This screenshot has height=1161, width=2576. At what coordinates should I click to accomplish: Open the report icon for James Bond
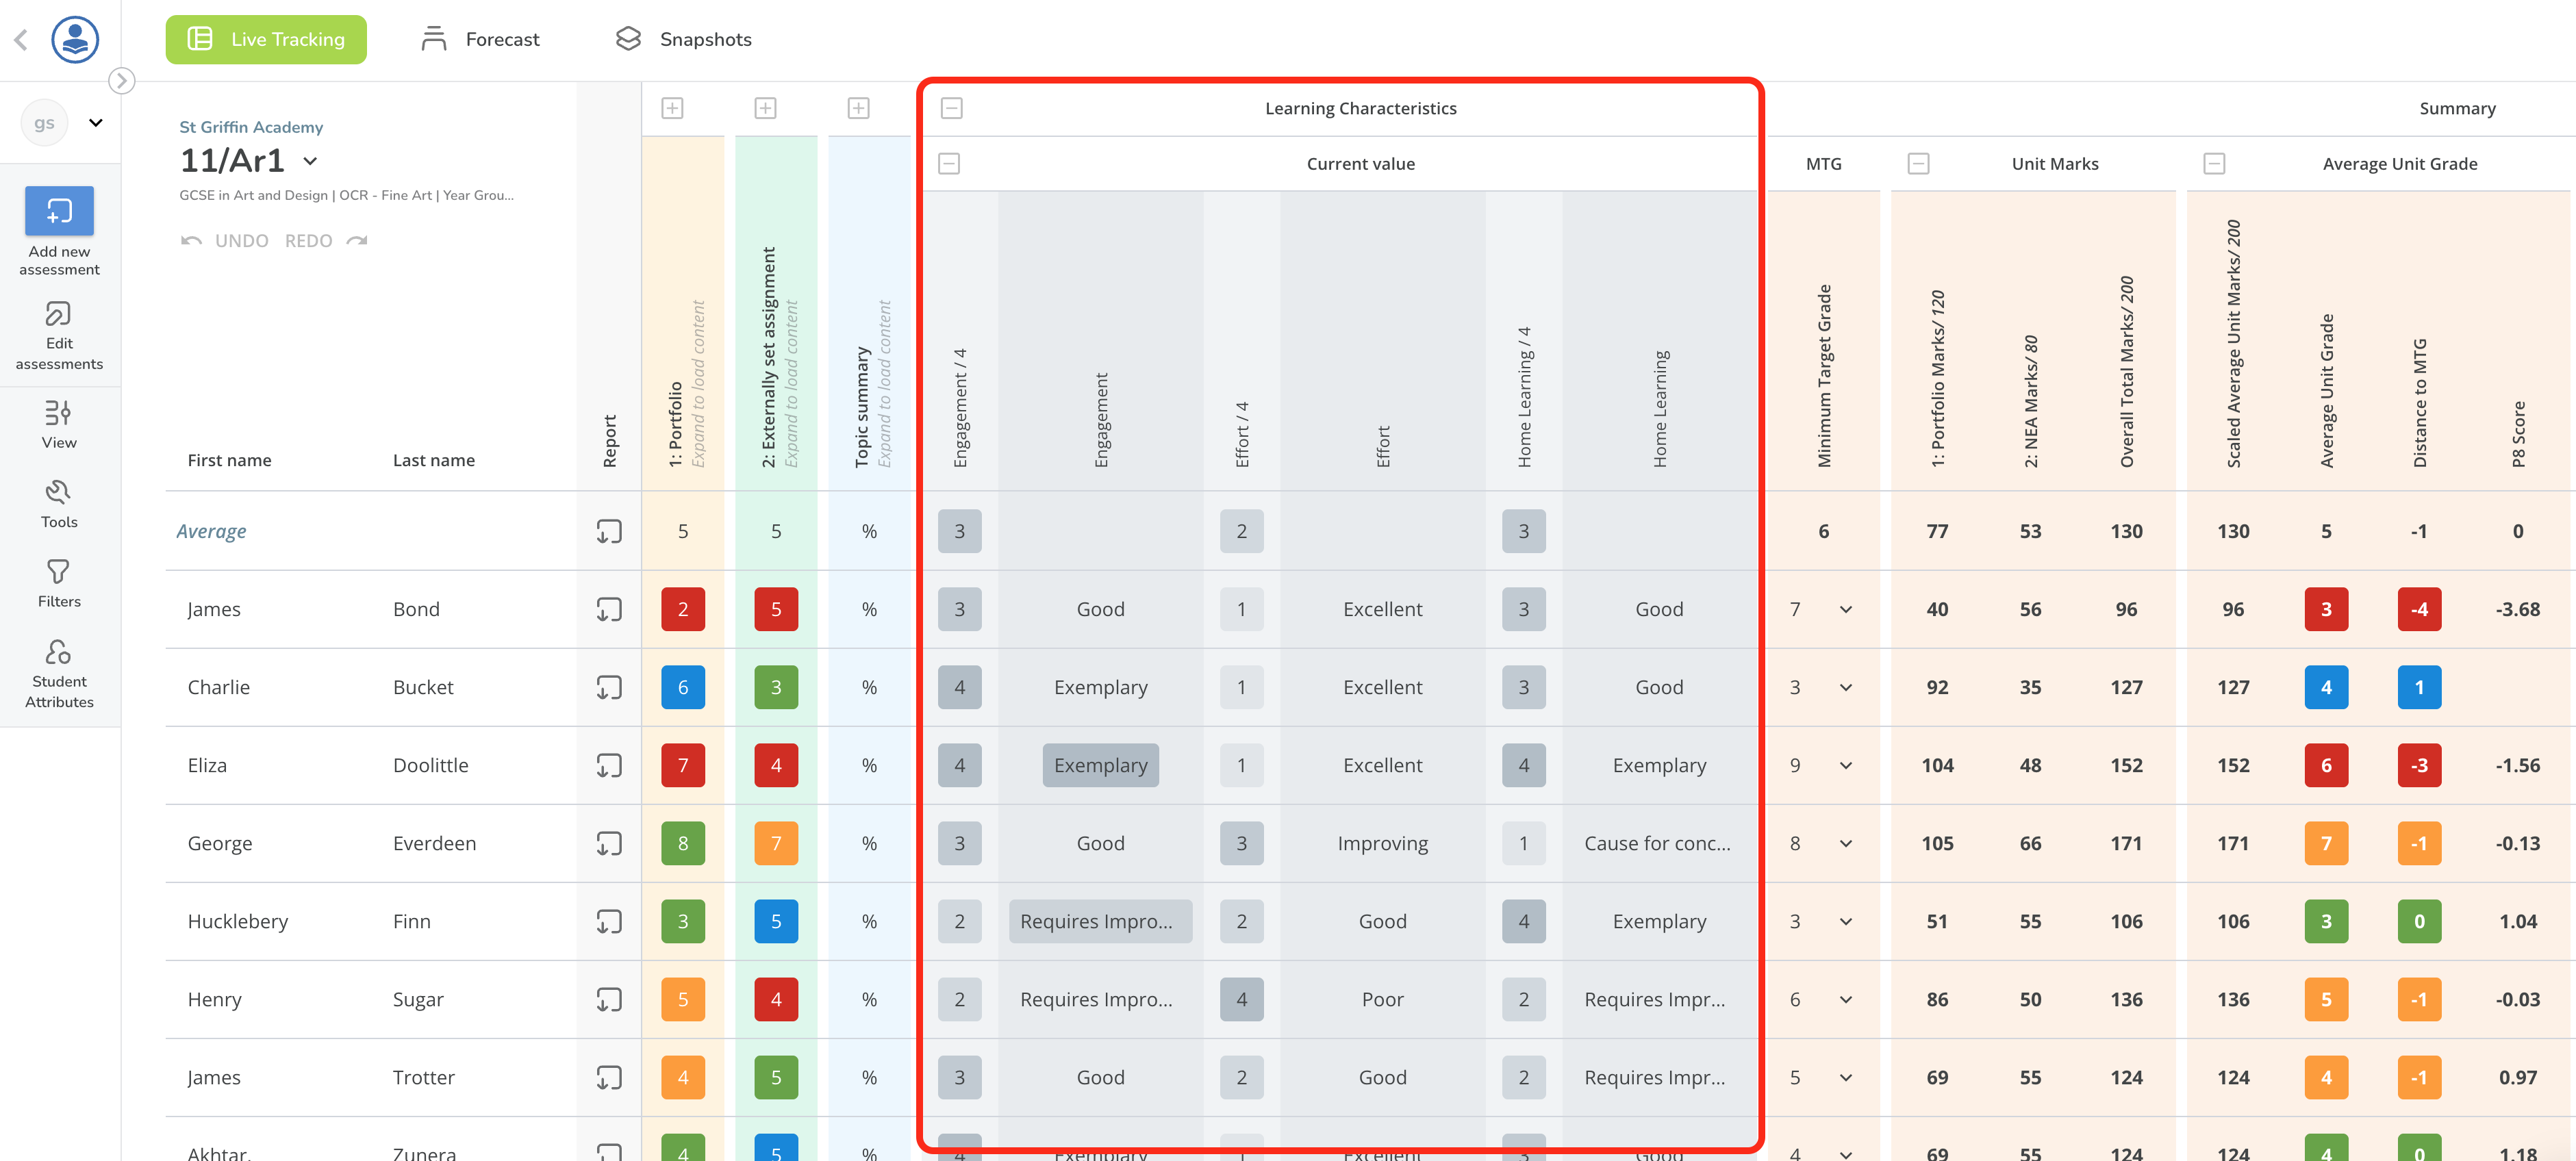[x=609, y=609]
